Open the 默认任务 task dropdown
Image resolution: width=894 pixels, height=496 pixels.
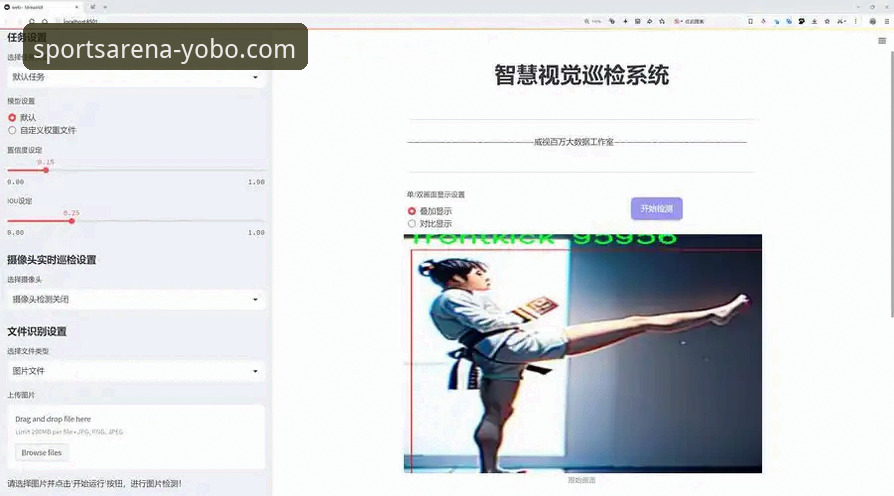click(136, 77)
